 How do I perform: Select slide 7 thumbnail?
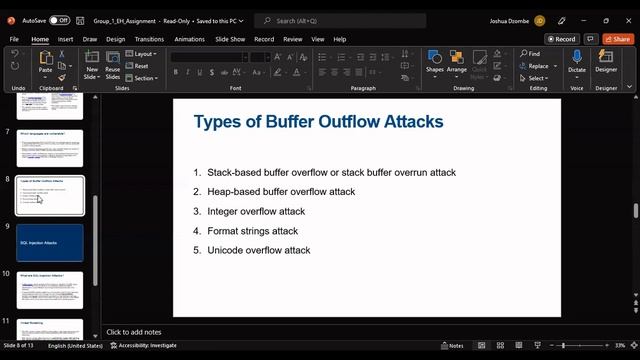pyautogui.click(x=50, y=148)
